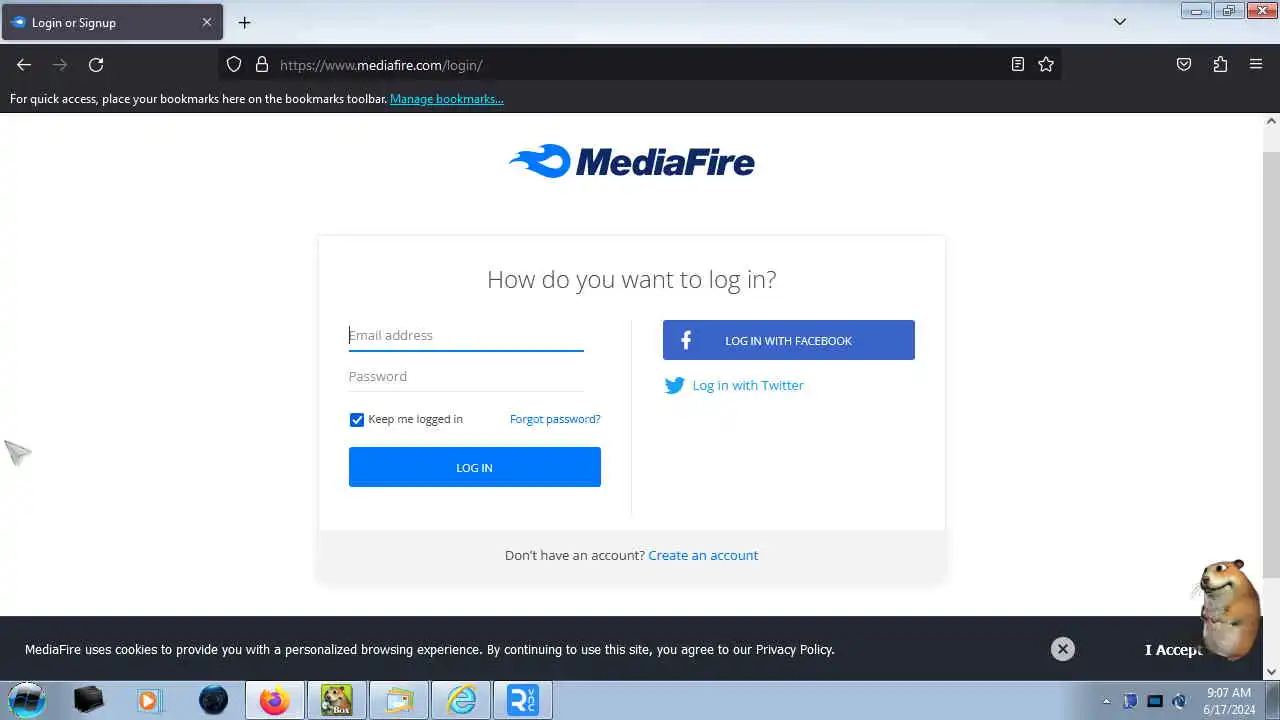Open the file explorer taskbar icon
This screenshot has height=720, width=1280.
click(399, 700)
